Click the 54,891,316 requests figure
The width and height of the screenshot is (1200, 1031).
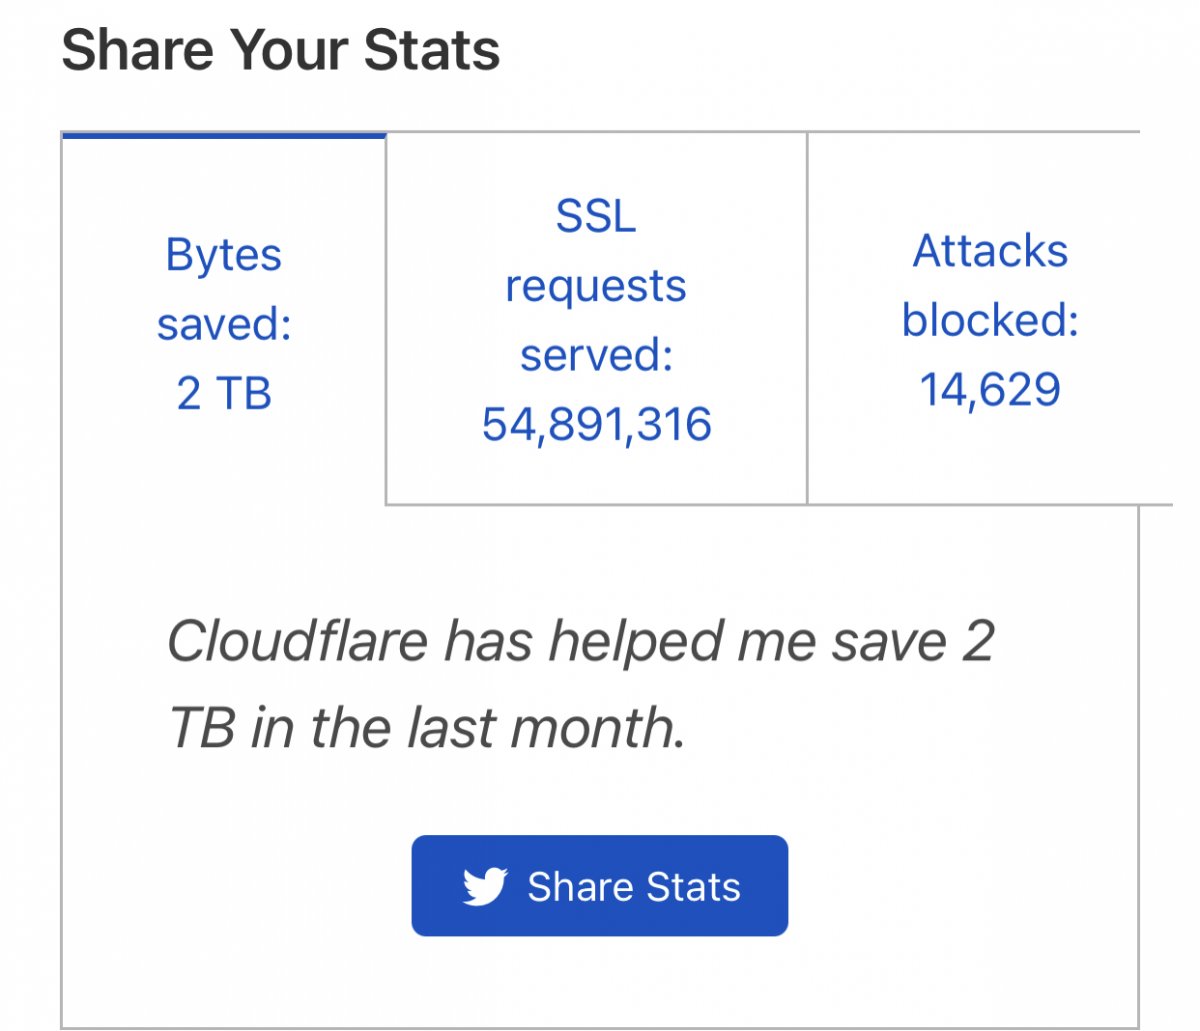[x=596, y=424]
